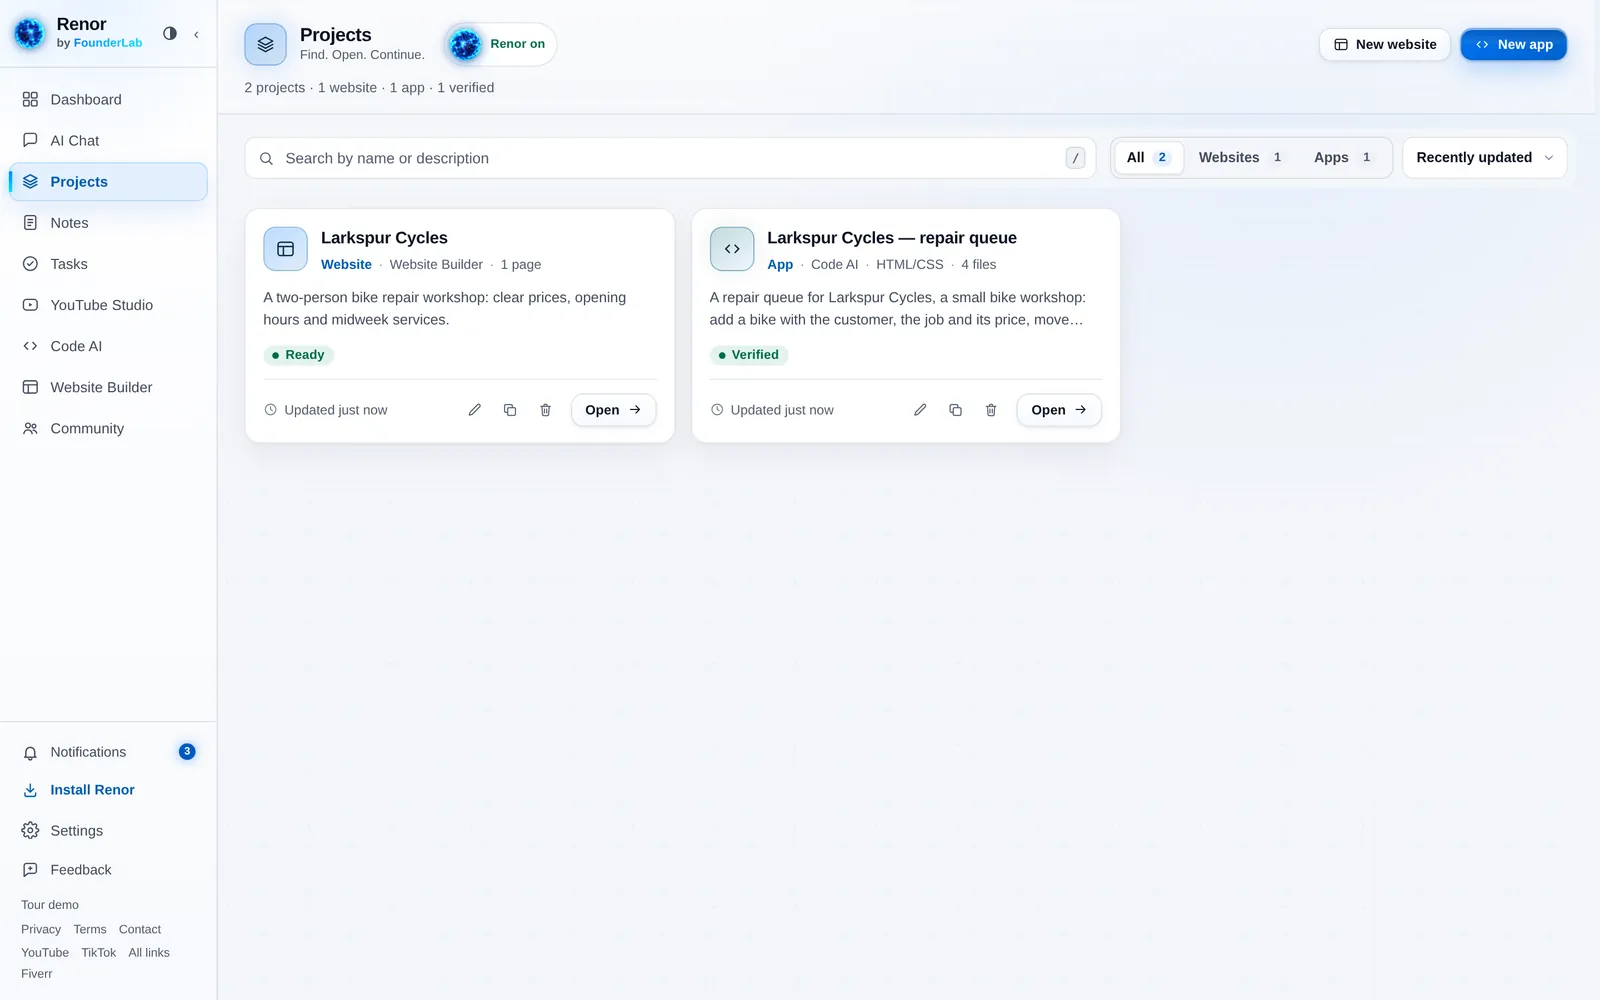Click the Install Renor link
The image size is (1600, 1000).
(x=108, y=790)
